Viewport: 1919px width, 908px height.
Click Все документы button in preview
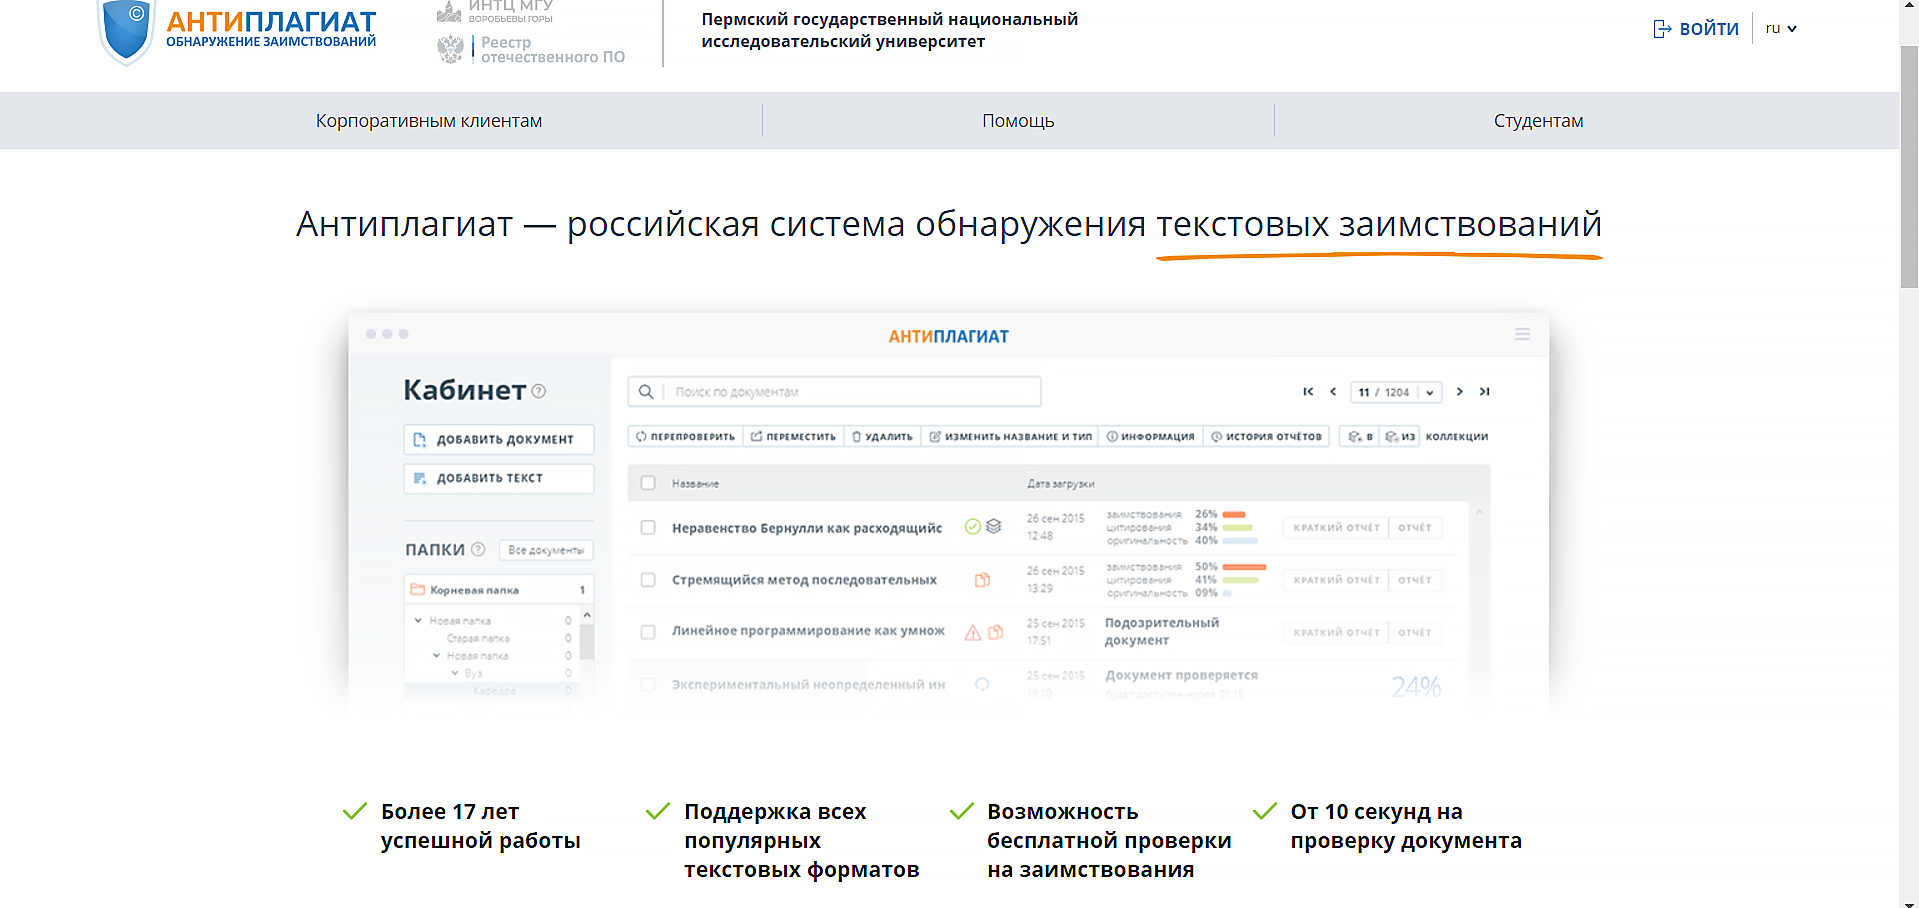click(546, 550)
